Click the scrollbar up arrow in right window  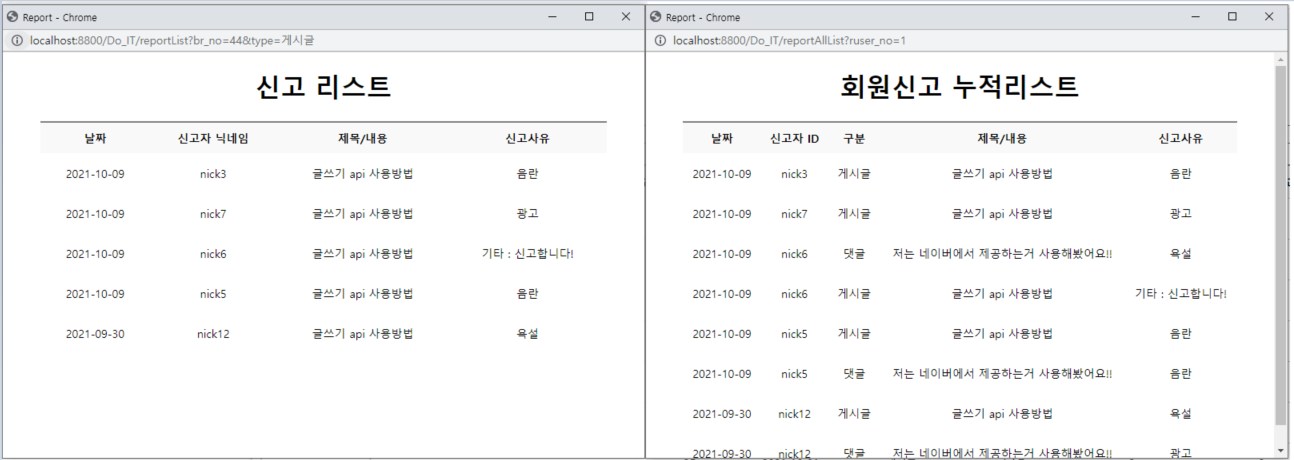click(x=1281, y=60)
